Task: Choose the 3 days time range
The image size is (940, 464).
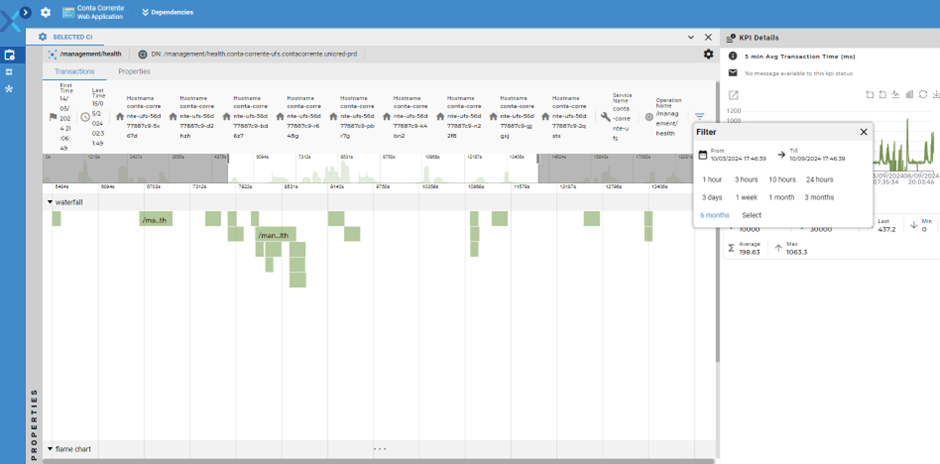Action: pyautogui.click(x=712, y=197)
